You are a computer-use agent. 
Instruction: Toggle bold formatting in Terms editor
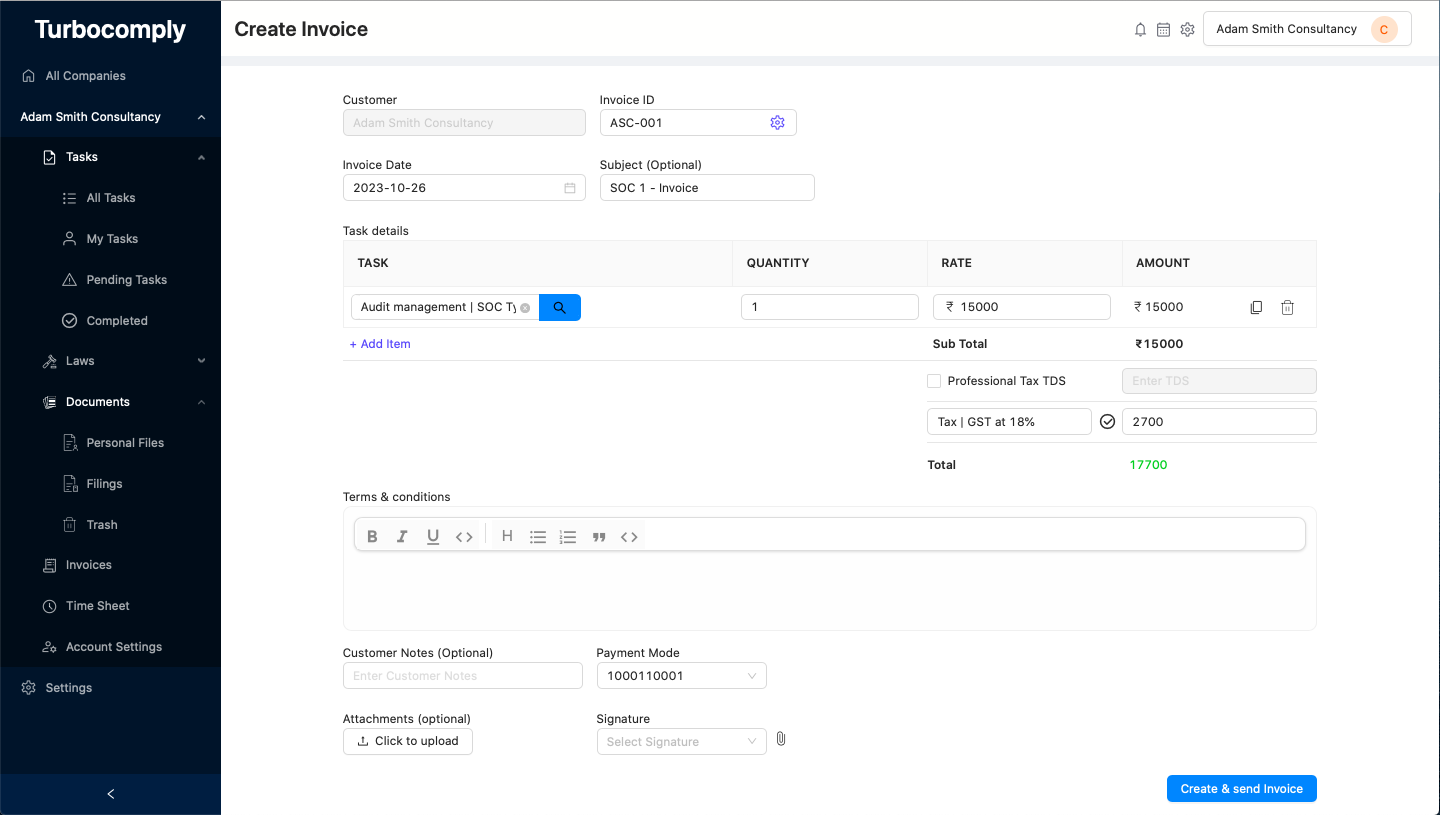click(372, 536)
